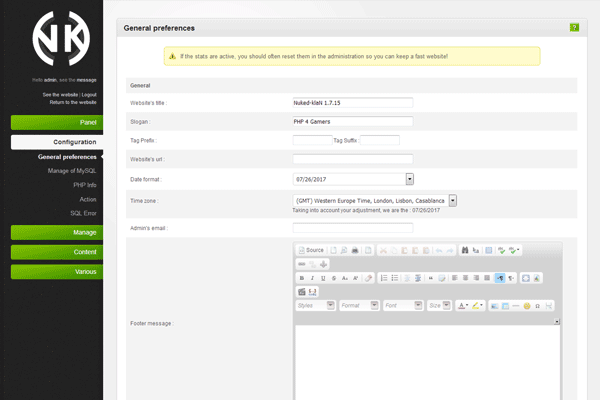Apply italic formatting in editor toolbar
Viewport: 600px width, 400px height.
[313, 277]
